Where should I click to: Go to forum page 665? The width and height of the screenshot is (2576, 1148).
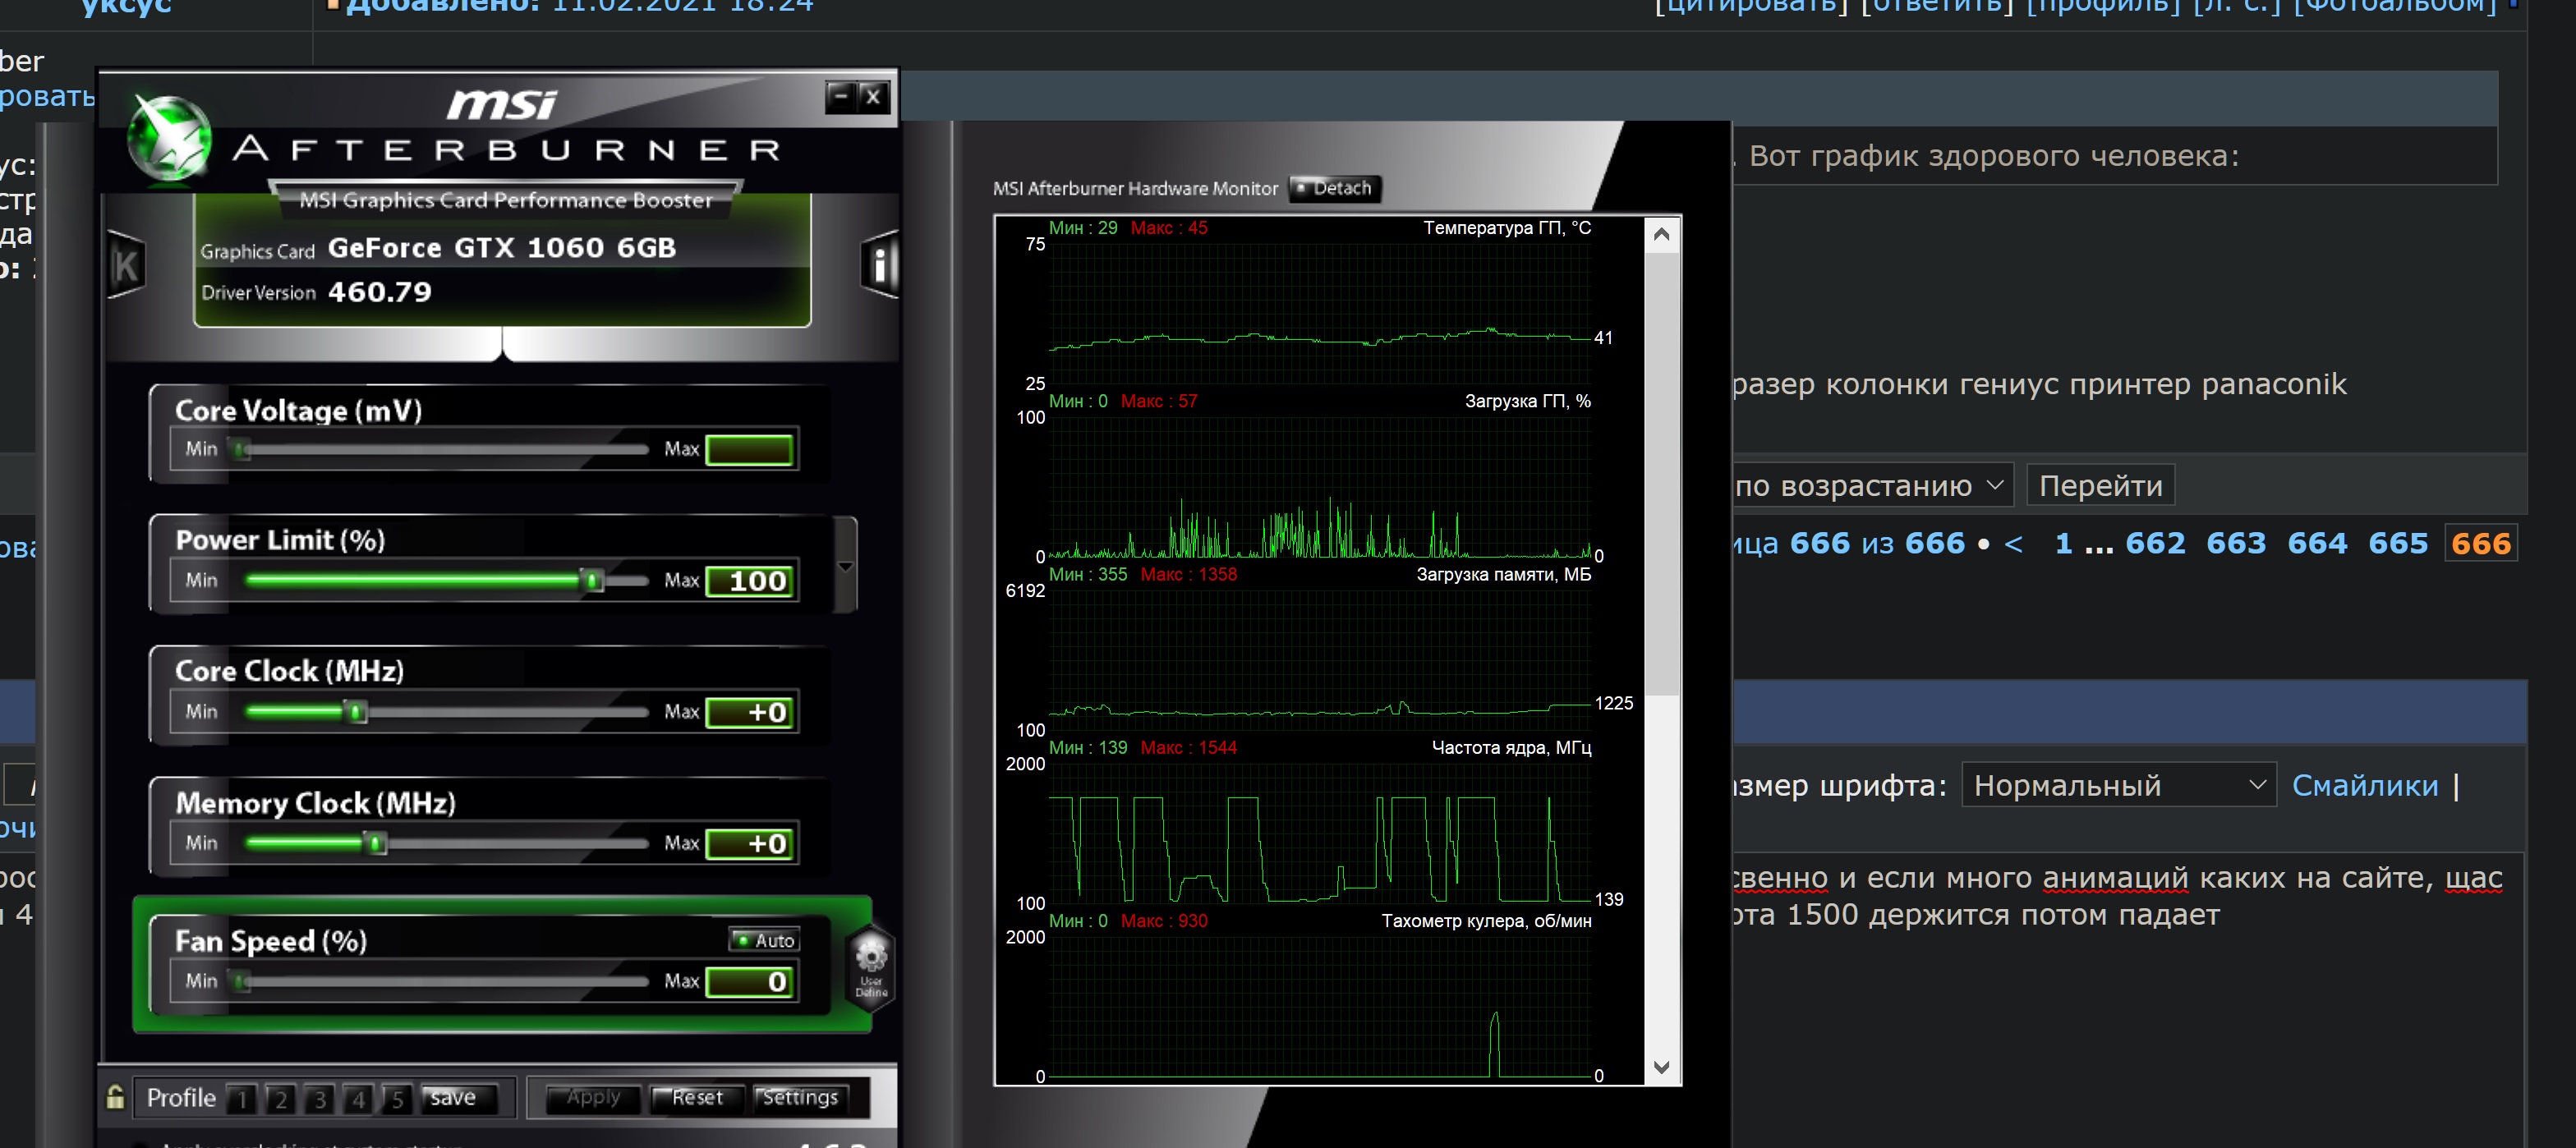coord(2397,543)
